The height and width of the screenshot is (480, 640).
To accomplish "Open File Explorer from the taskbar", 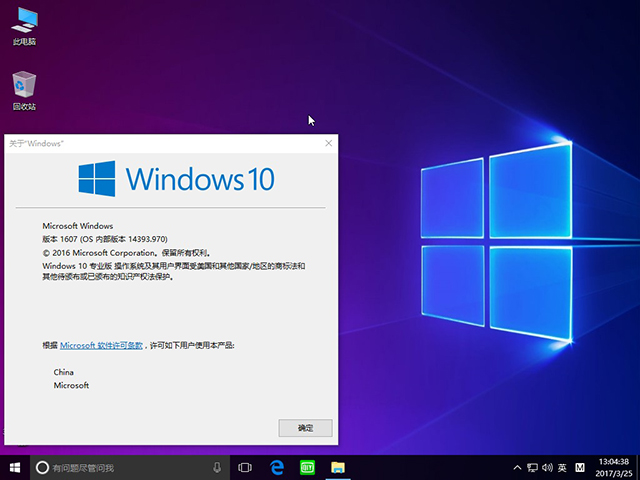I will coord(338,467).
